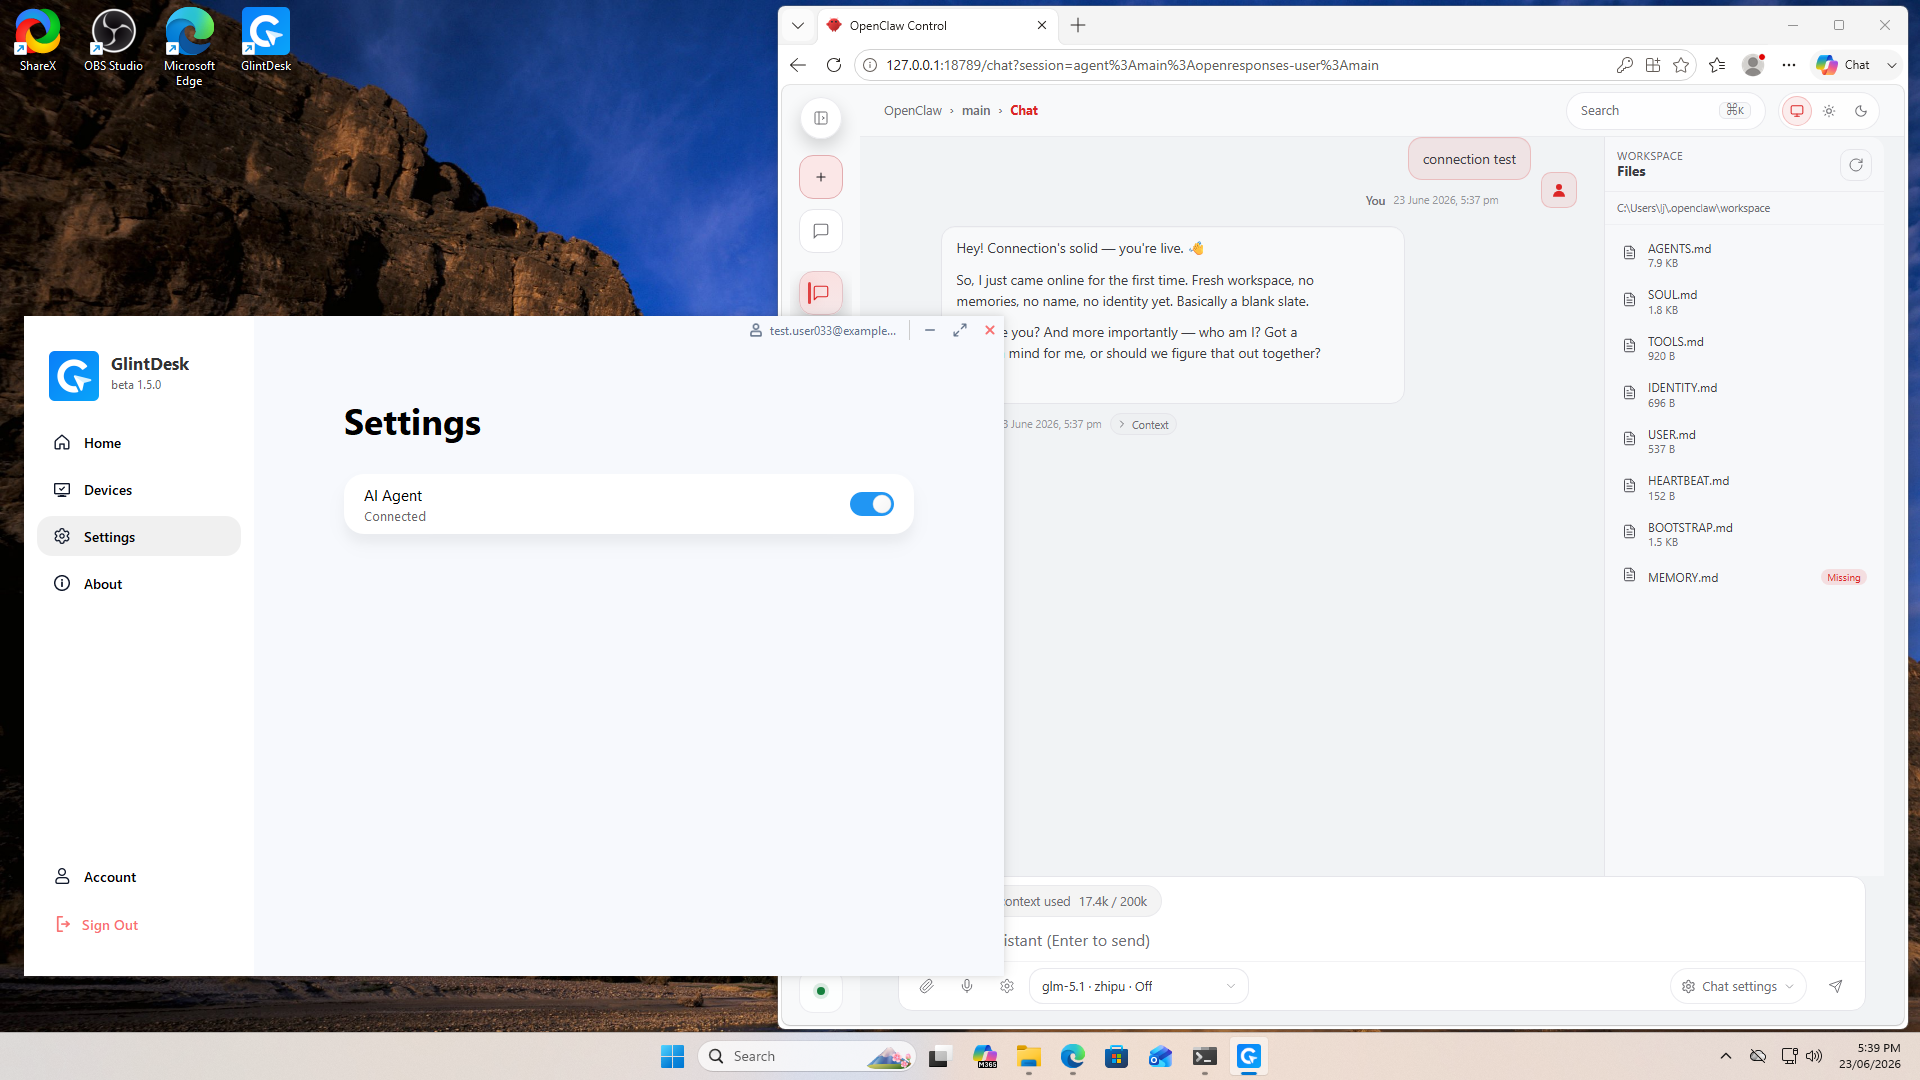Click the Edge extensions icon
The height and width of the screenshot is (1080, 1920).
[1653, 65]
